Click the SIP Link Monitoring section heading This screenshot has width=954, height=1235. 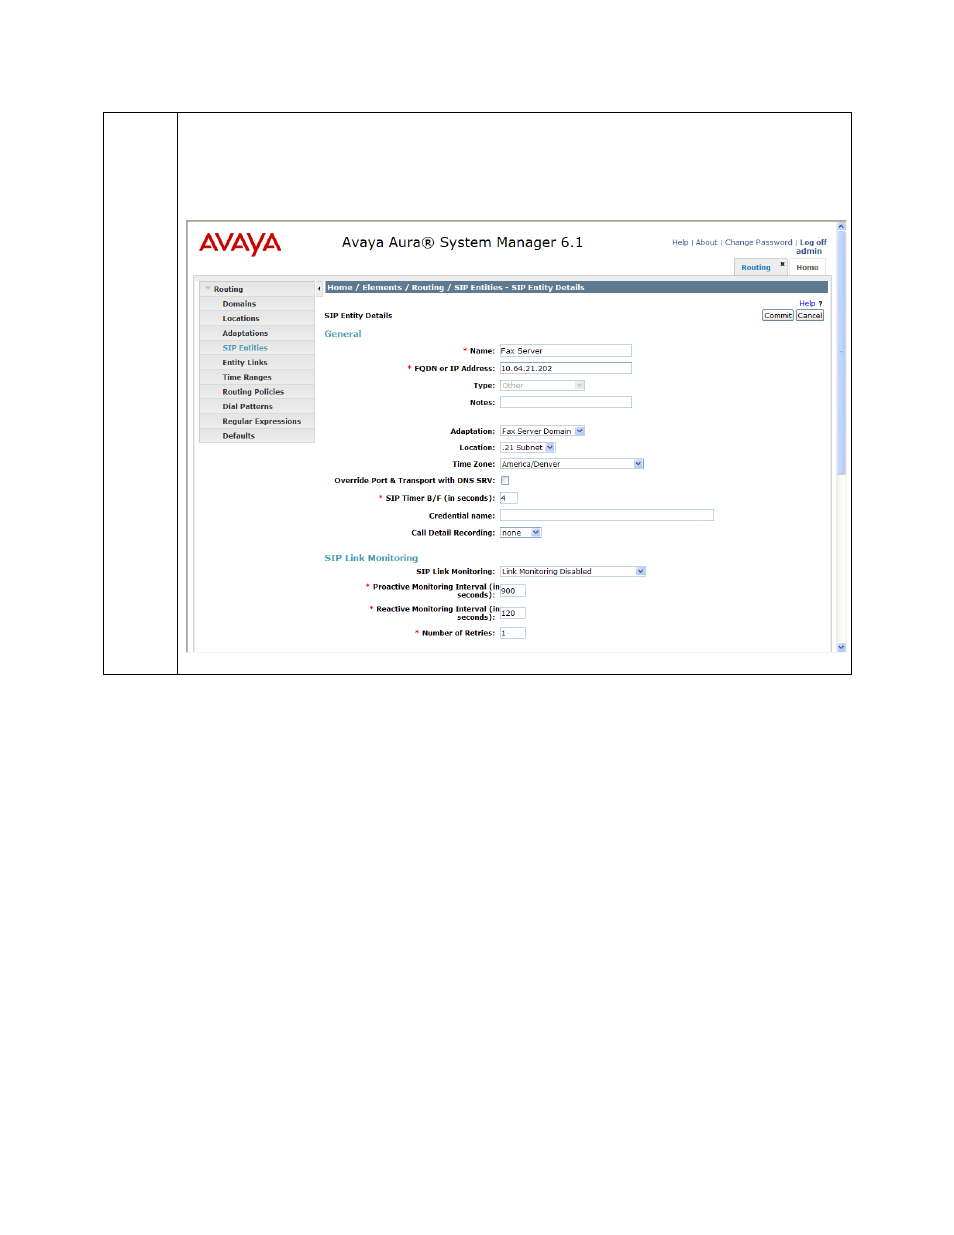coord(371,558)
